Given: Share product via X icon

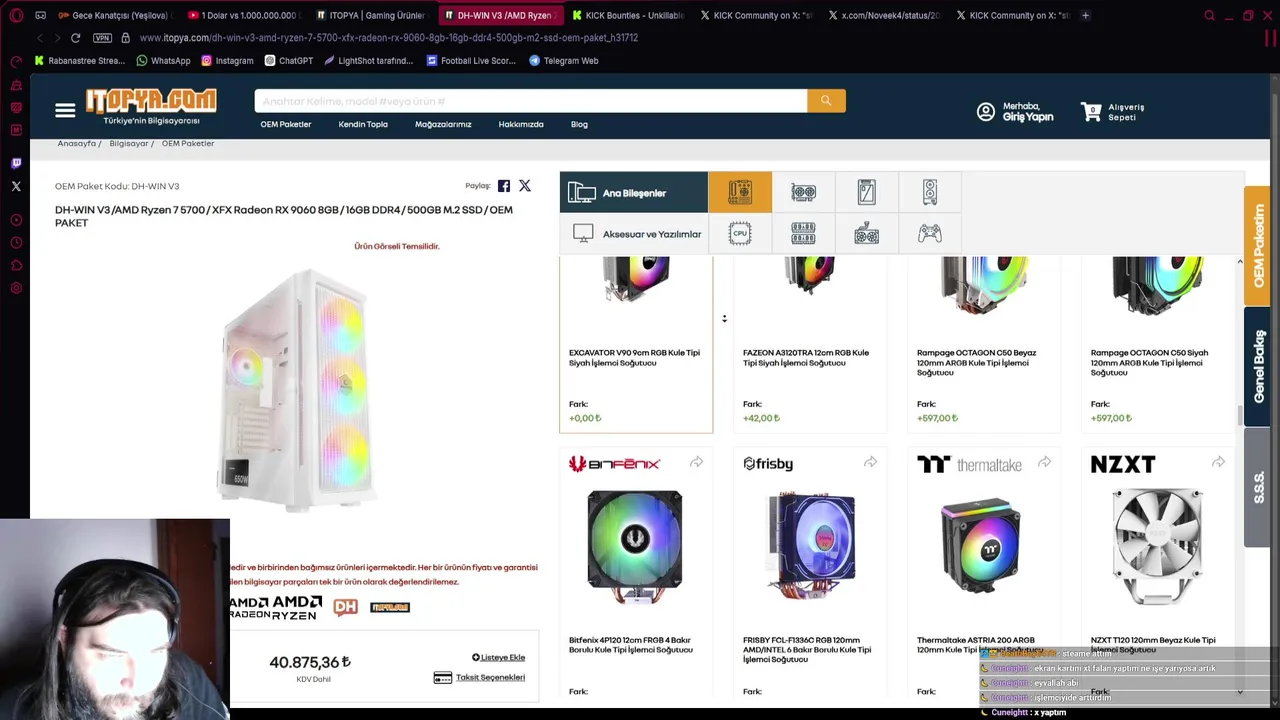Looking at the screenshot, I should tap(524, 186).
